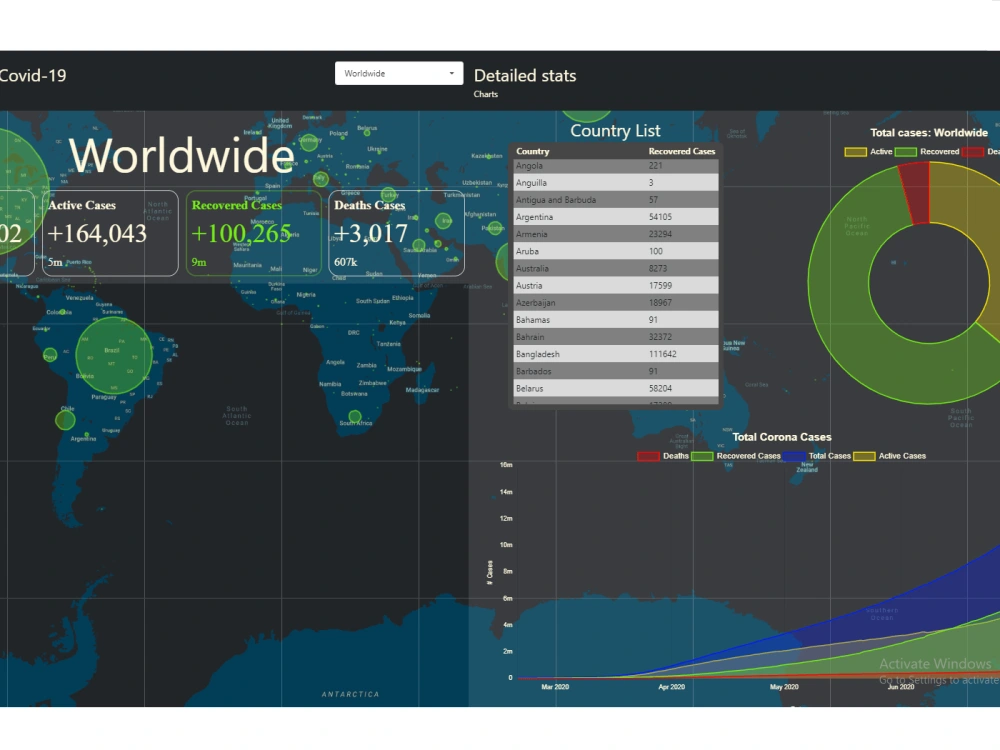The image size is (1000, 750).
Task: Click the Peru bubble on the map
Action: tap(50, 355)
